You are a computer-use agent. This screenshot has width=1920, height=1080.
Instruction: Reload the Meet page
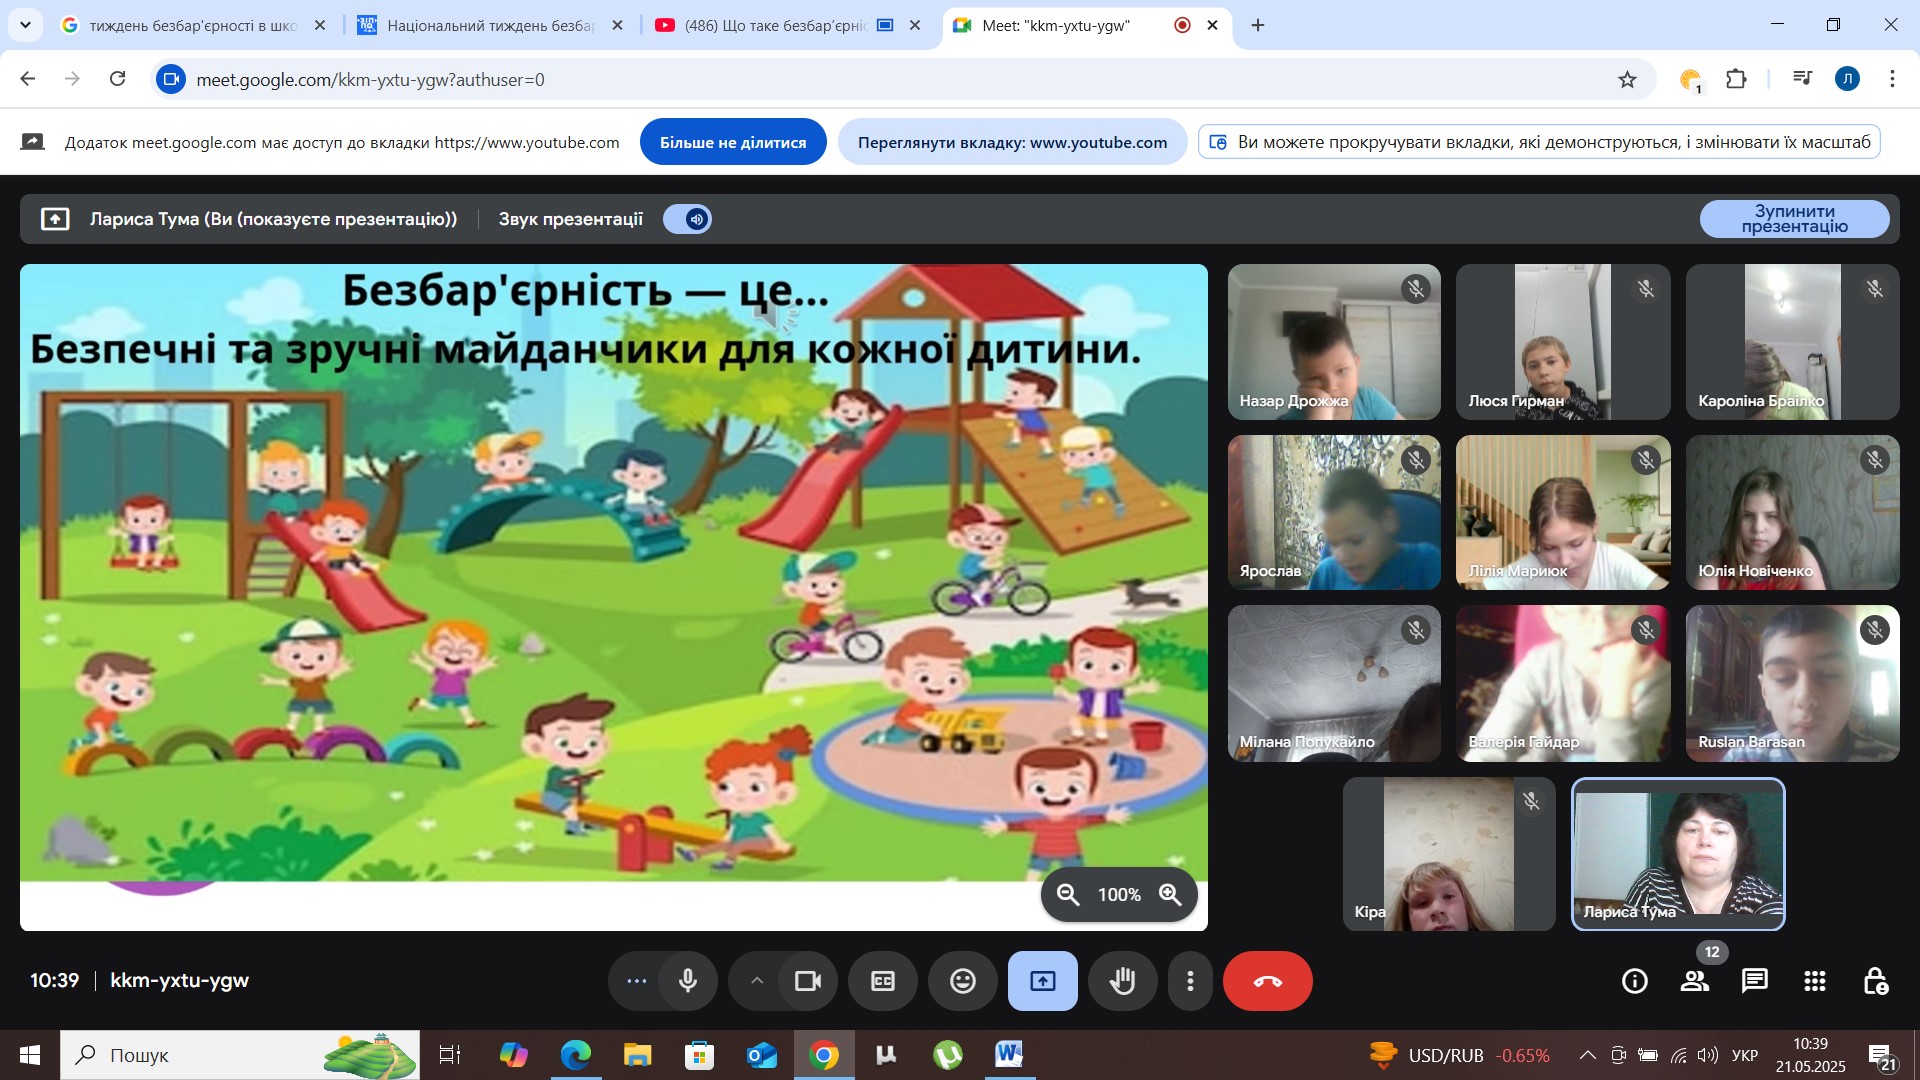(118, 79)
